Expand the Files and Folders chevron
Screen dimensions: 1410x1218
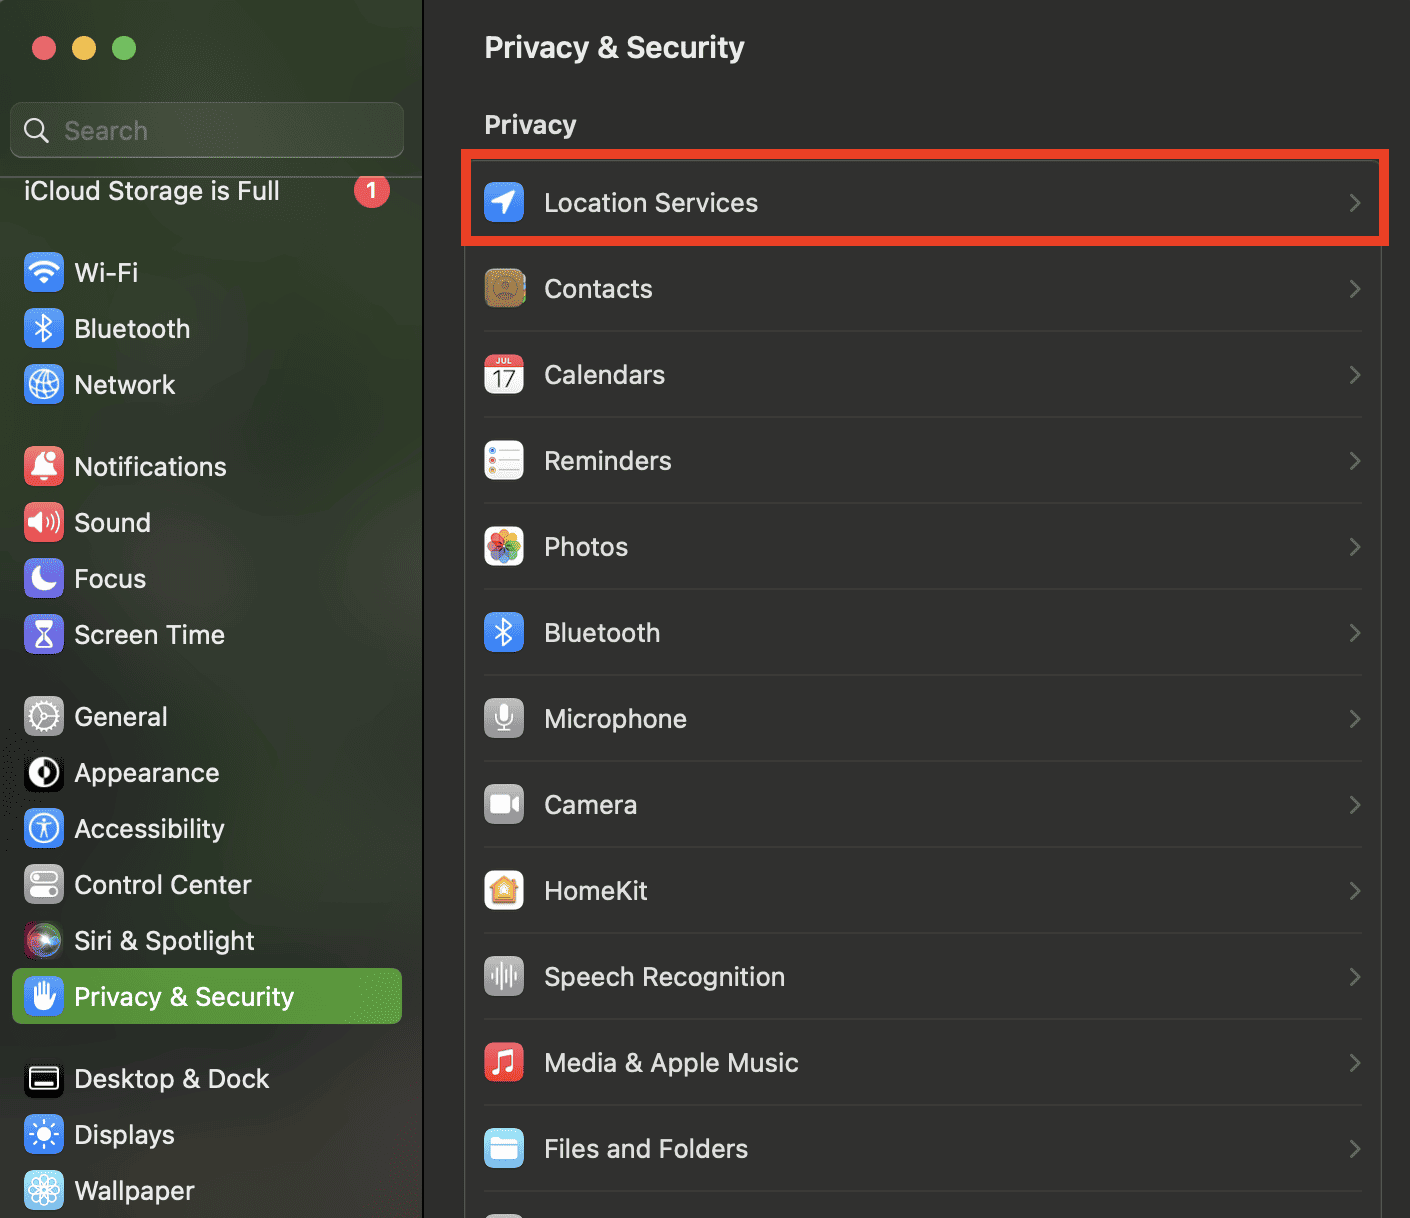click(x=1355, y=1149)
